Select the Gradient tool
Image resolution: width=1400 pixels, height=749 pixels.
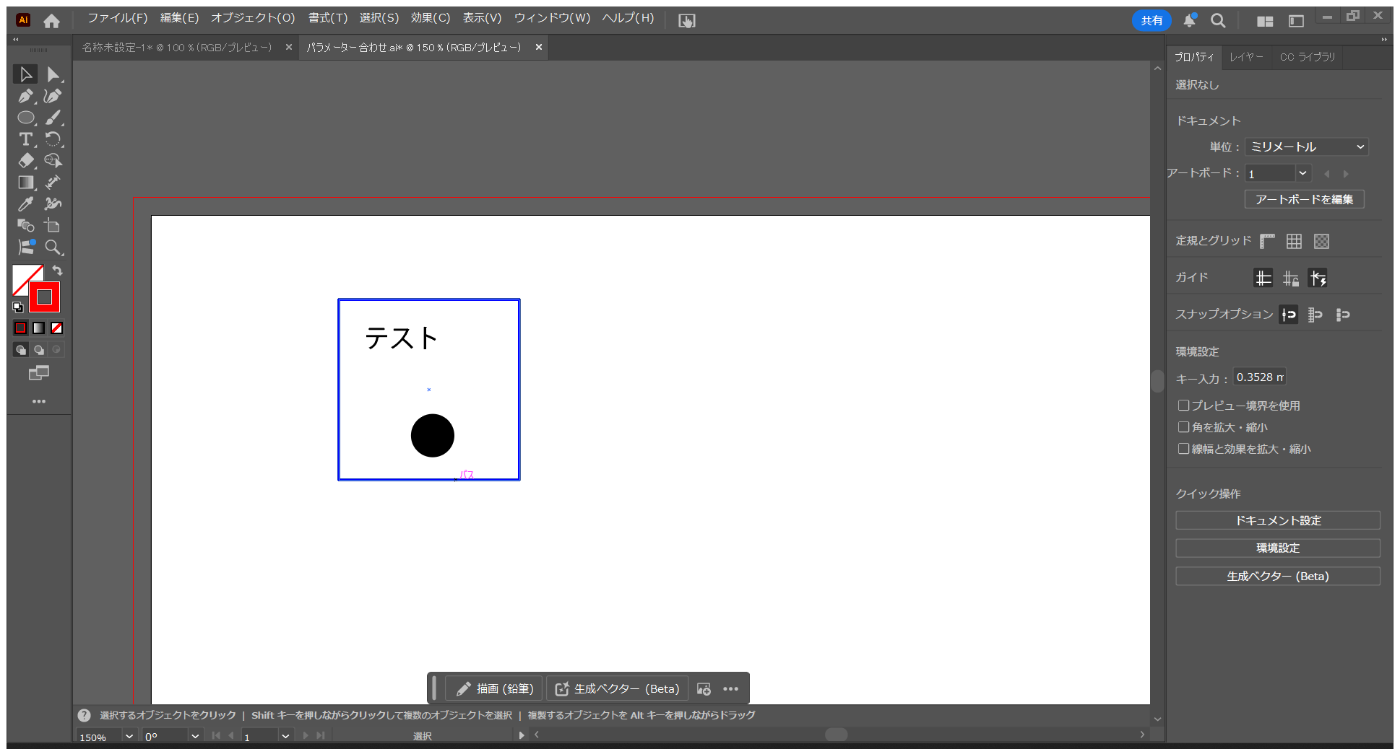point(26,182)
